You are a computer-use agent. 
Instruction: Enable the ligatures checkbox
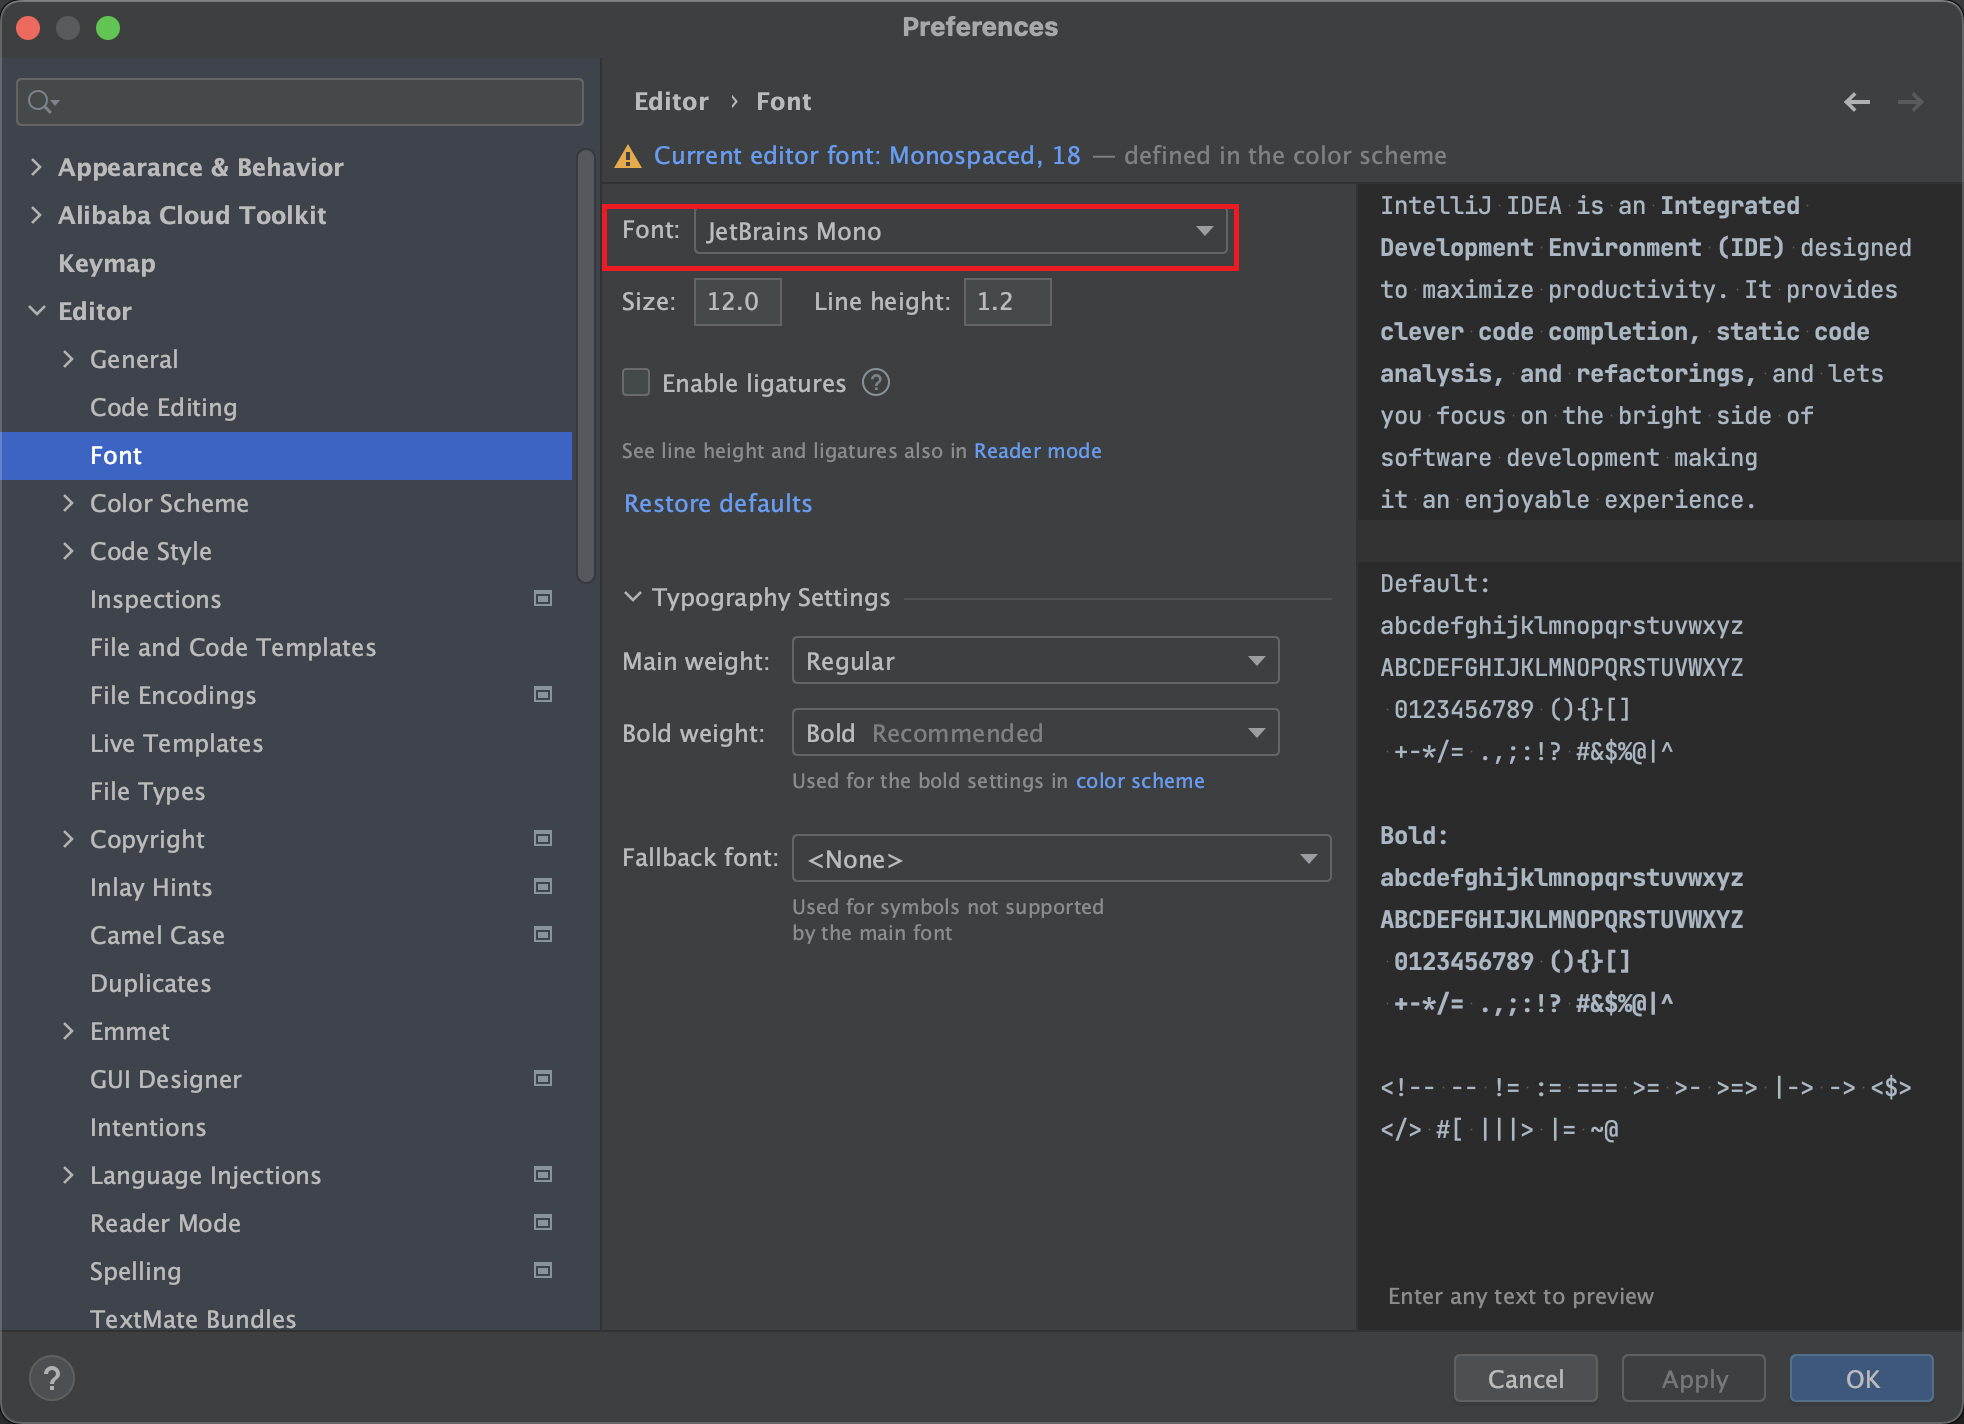tap(636, 383)
